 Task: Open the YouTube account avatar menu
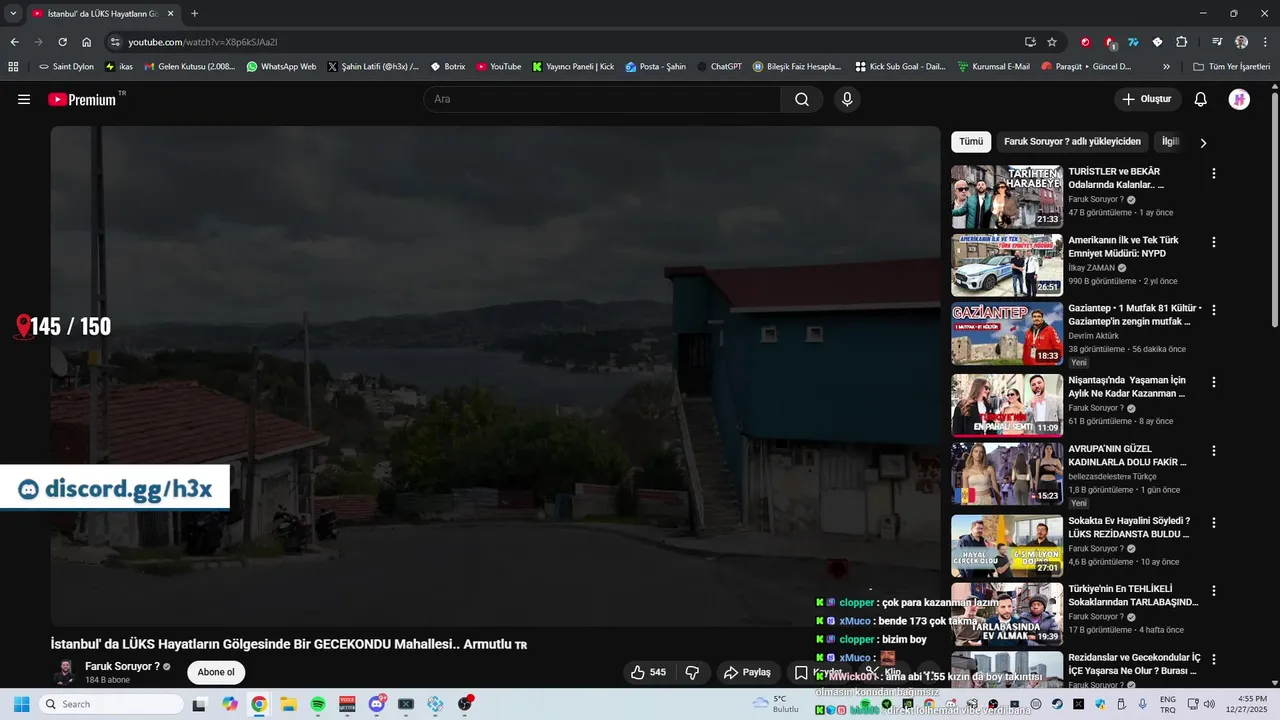coord(1239,99)
